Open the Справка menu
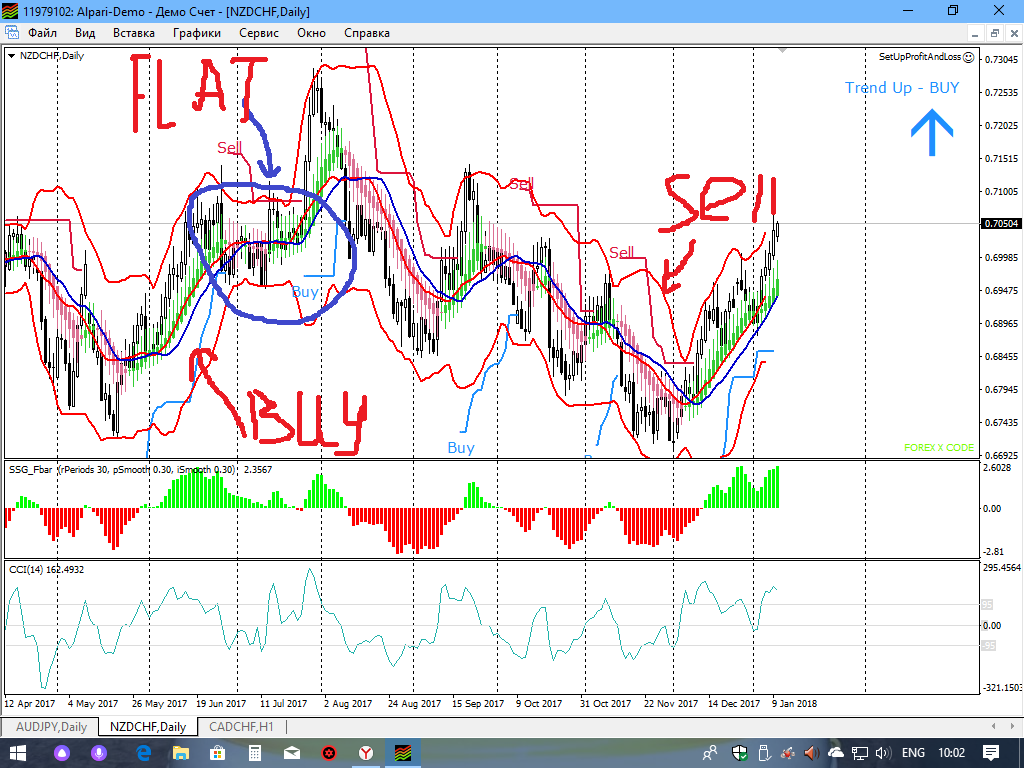Screen dimensions: 1024x768 pyautogui.click(x=367, y=33)
